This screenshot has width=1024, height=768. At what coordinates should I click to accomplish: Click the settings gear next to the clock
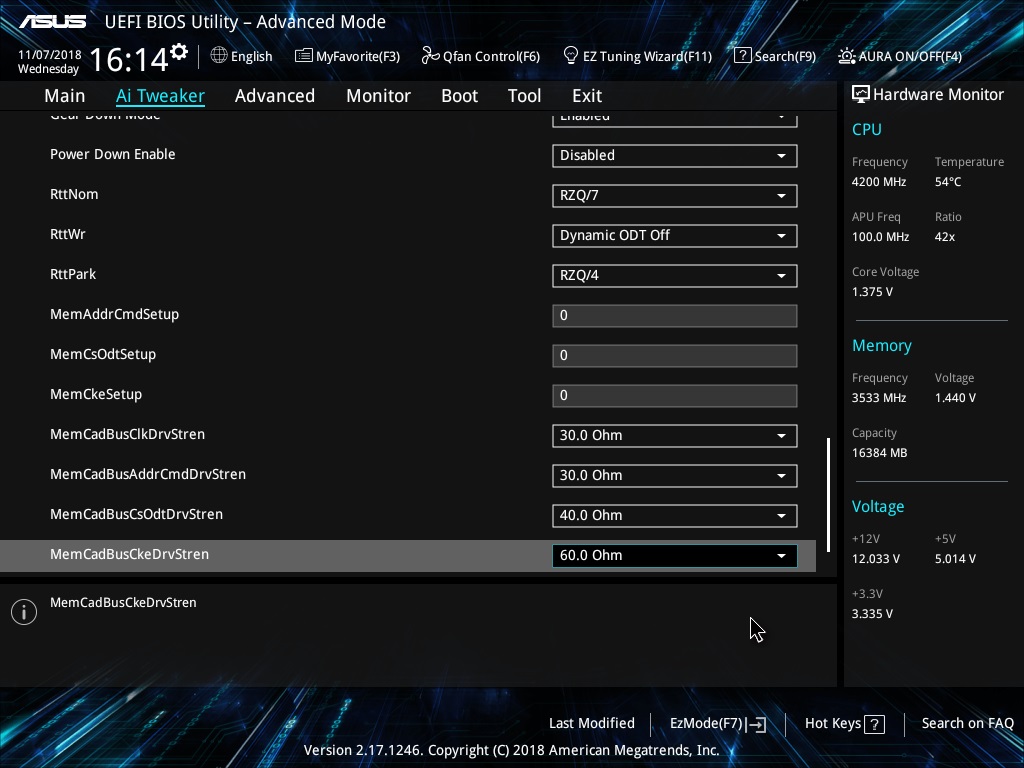[x=179, y=51]
